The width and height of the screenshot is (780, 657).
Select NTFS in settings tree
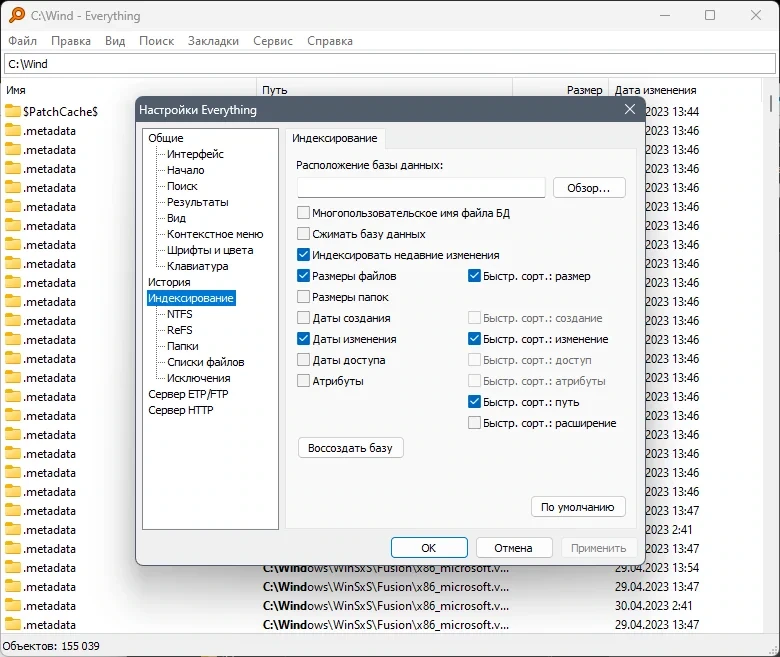coord(179,314)
